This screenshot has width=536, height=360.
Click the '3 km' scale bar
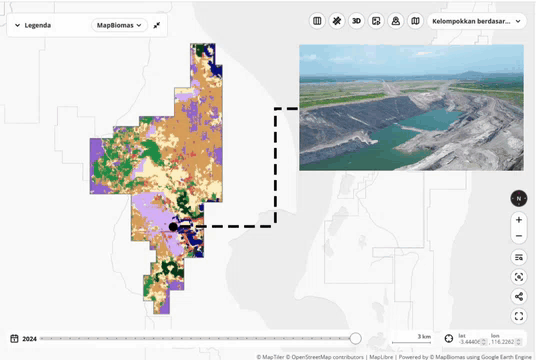tap(412, 339)
